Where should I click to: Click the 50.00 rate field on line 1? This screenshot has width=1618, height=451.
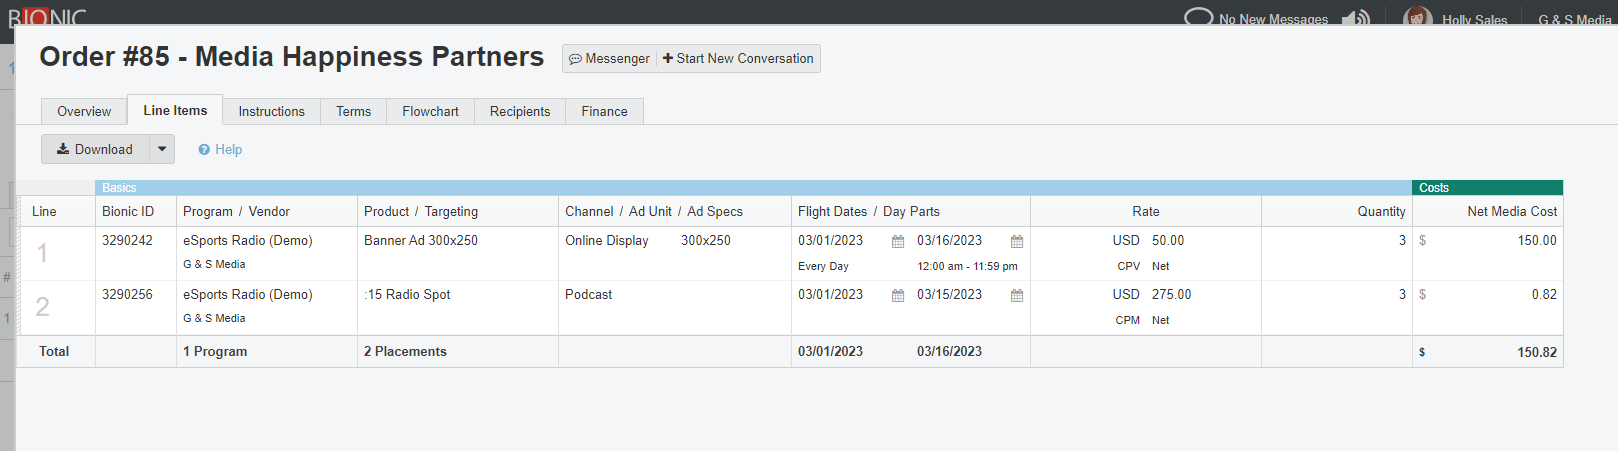(1168, 241)
